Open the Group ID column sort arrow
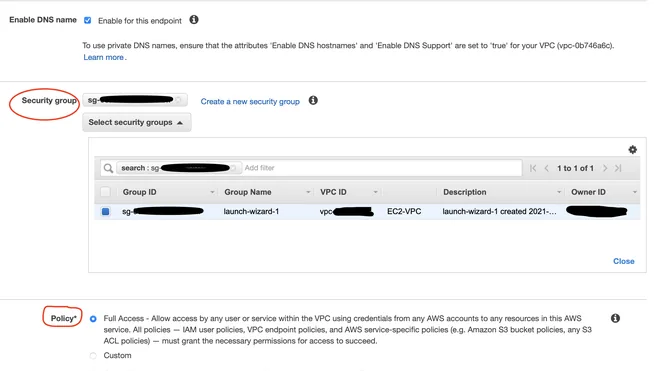The height and width of the screenshot is (371, 660). click(x=212, y=192)
